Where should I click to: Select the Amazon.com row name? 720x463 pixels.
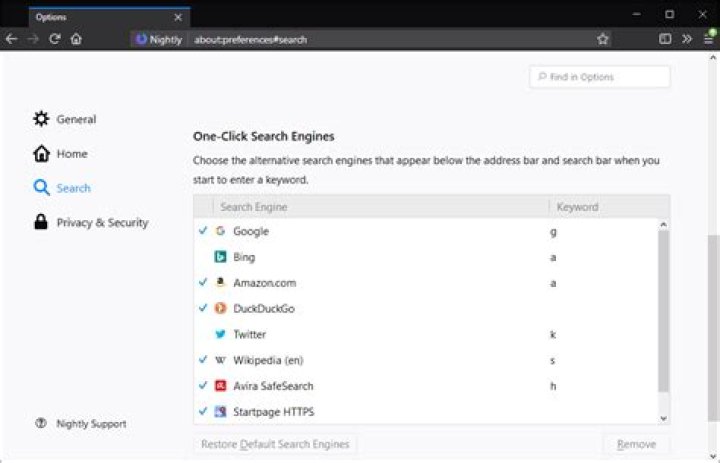tap(264, 283)
